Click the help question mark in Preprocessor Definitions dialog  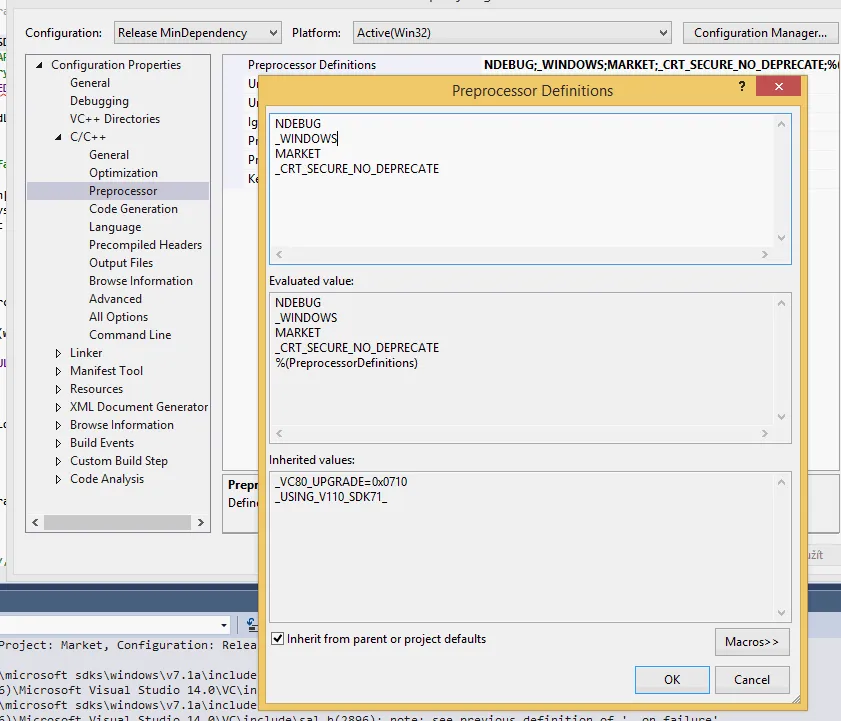pos(742,86)
